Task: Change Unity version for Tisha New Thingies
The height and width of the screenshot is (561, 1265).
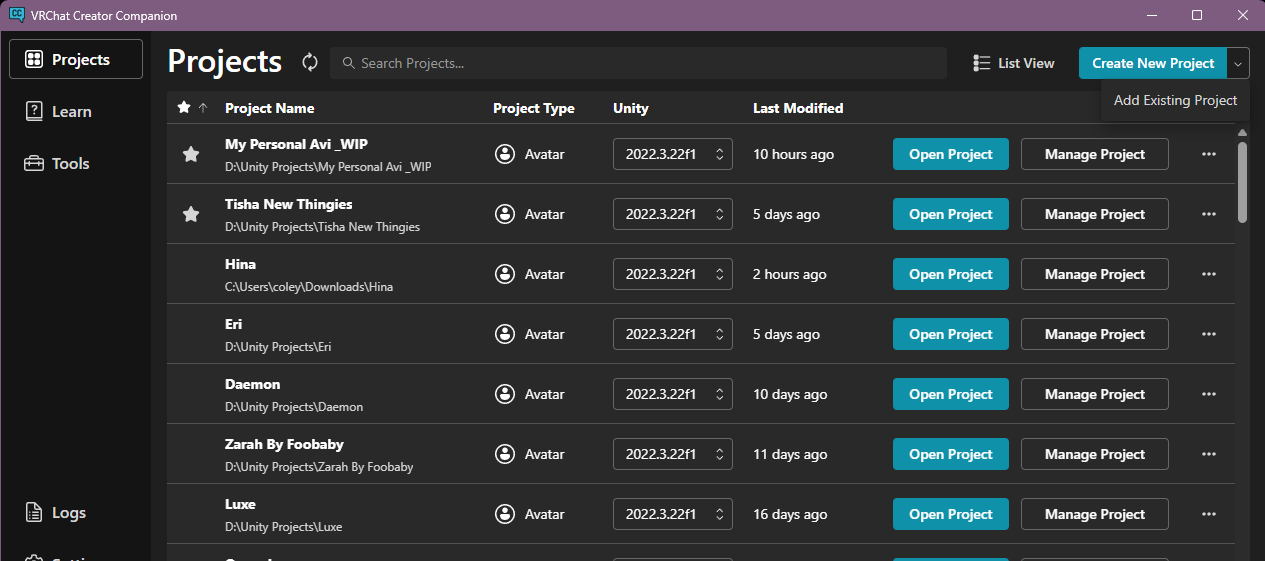Action: pyautogui.click(x=673, y=214)
